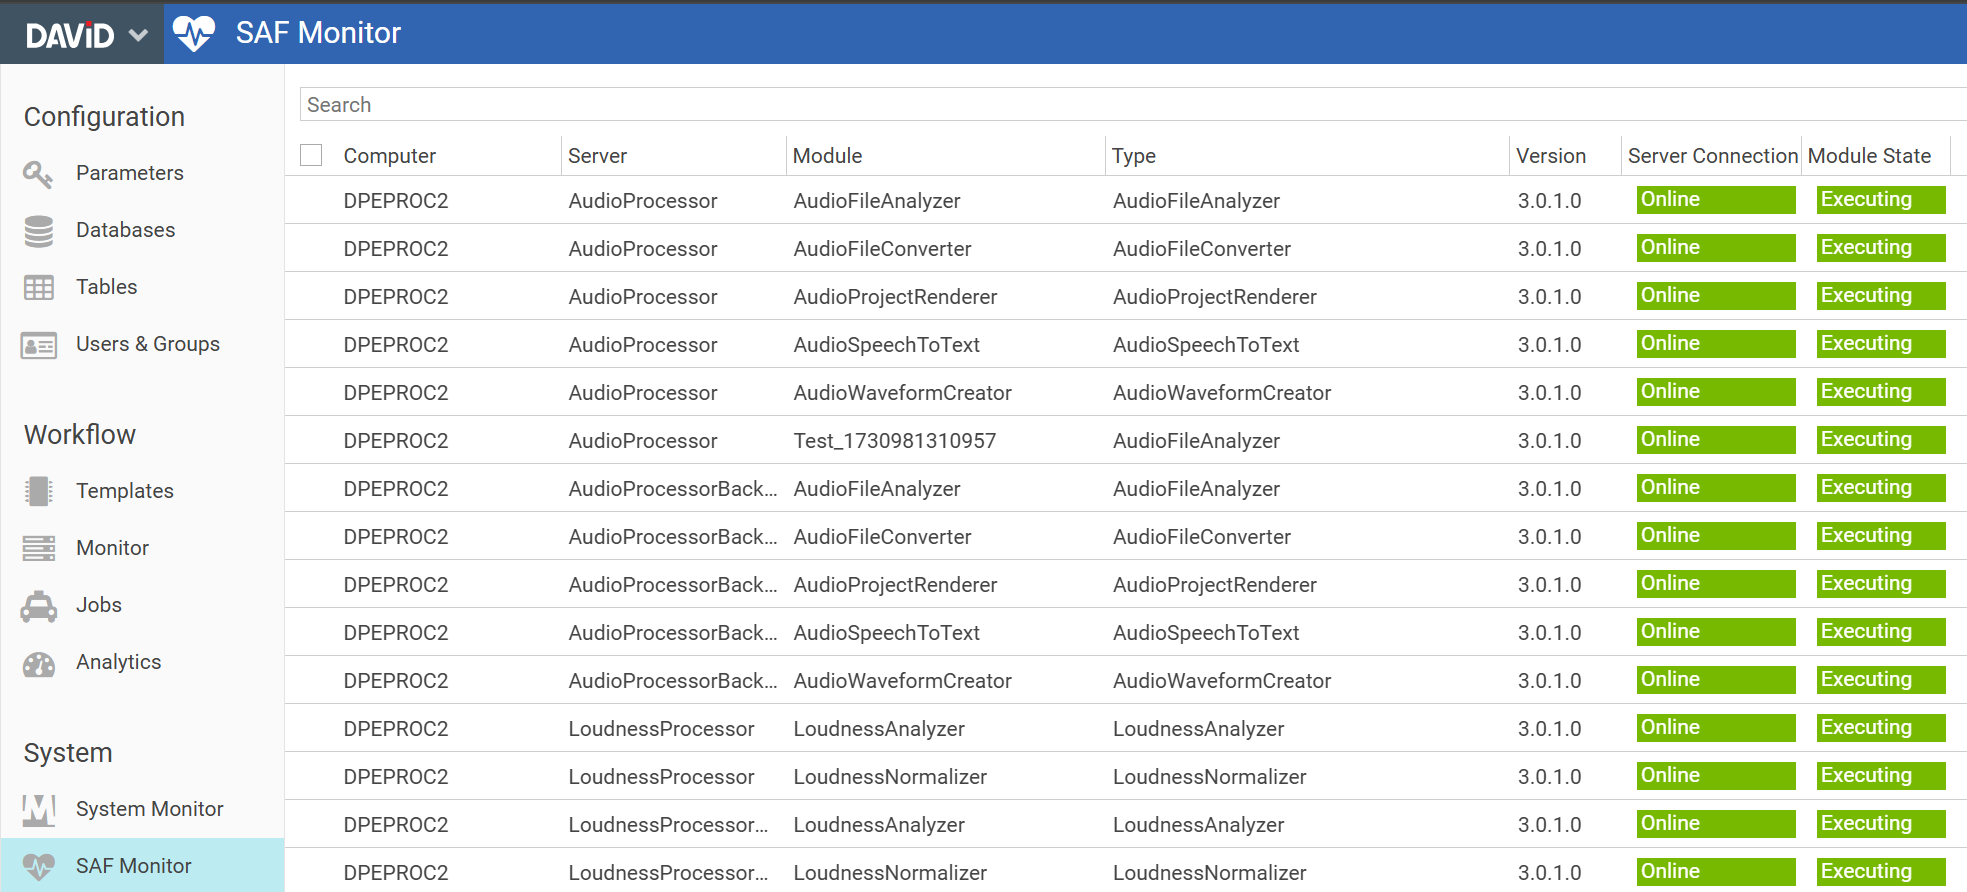Click the SAF Monitor heartbeat header icon
Viewport: 1967px width, 892px height.
pyautogui.click(x=194, y=33)
